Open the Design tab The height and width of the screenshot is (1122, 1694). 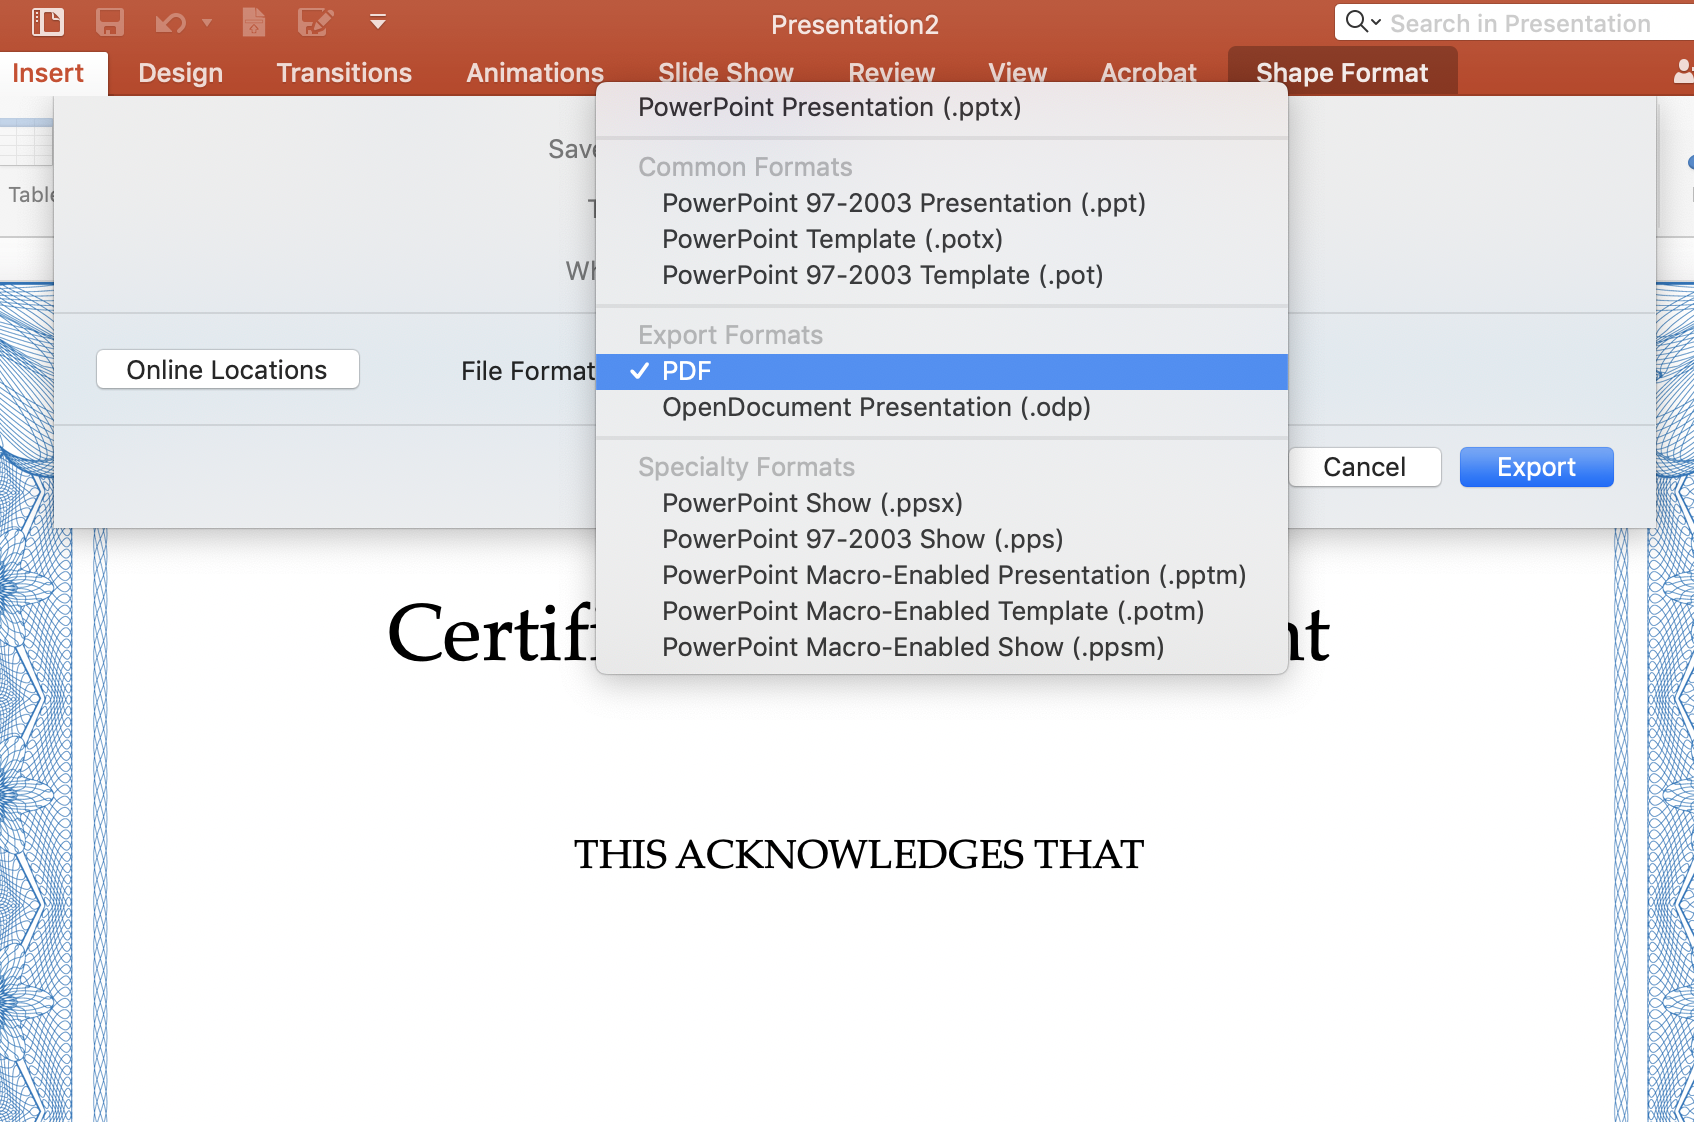181,73
